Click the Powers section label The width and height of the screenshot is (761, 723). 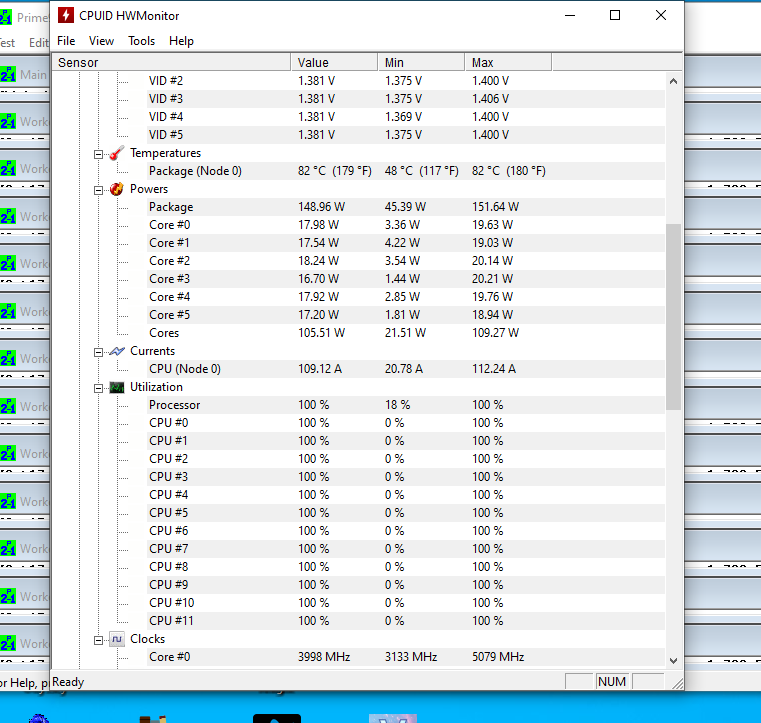pos(149,189)
